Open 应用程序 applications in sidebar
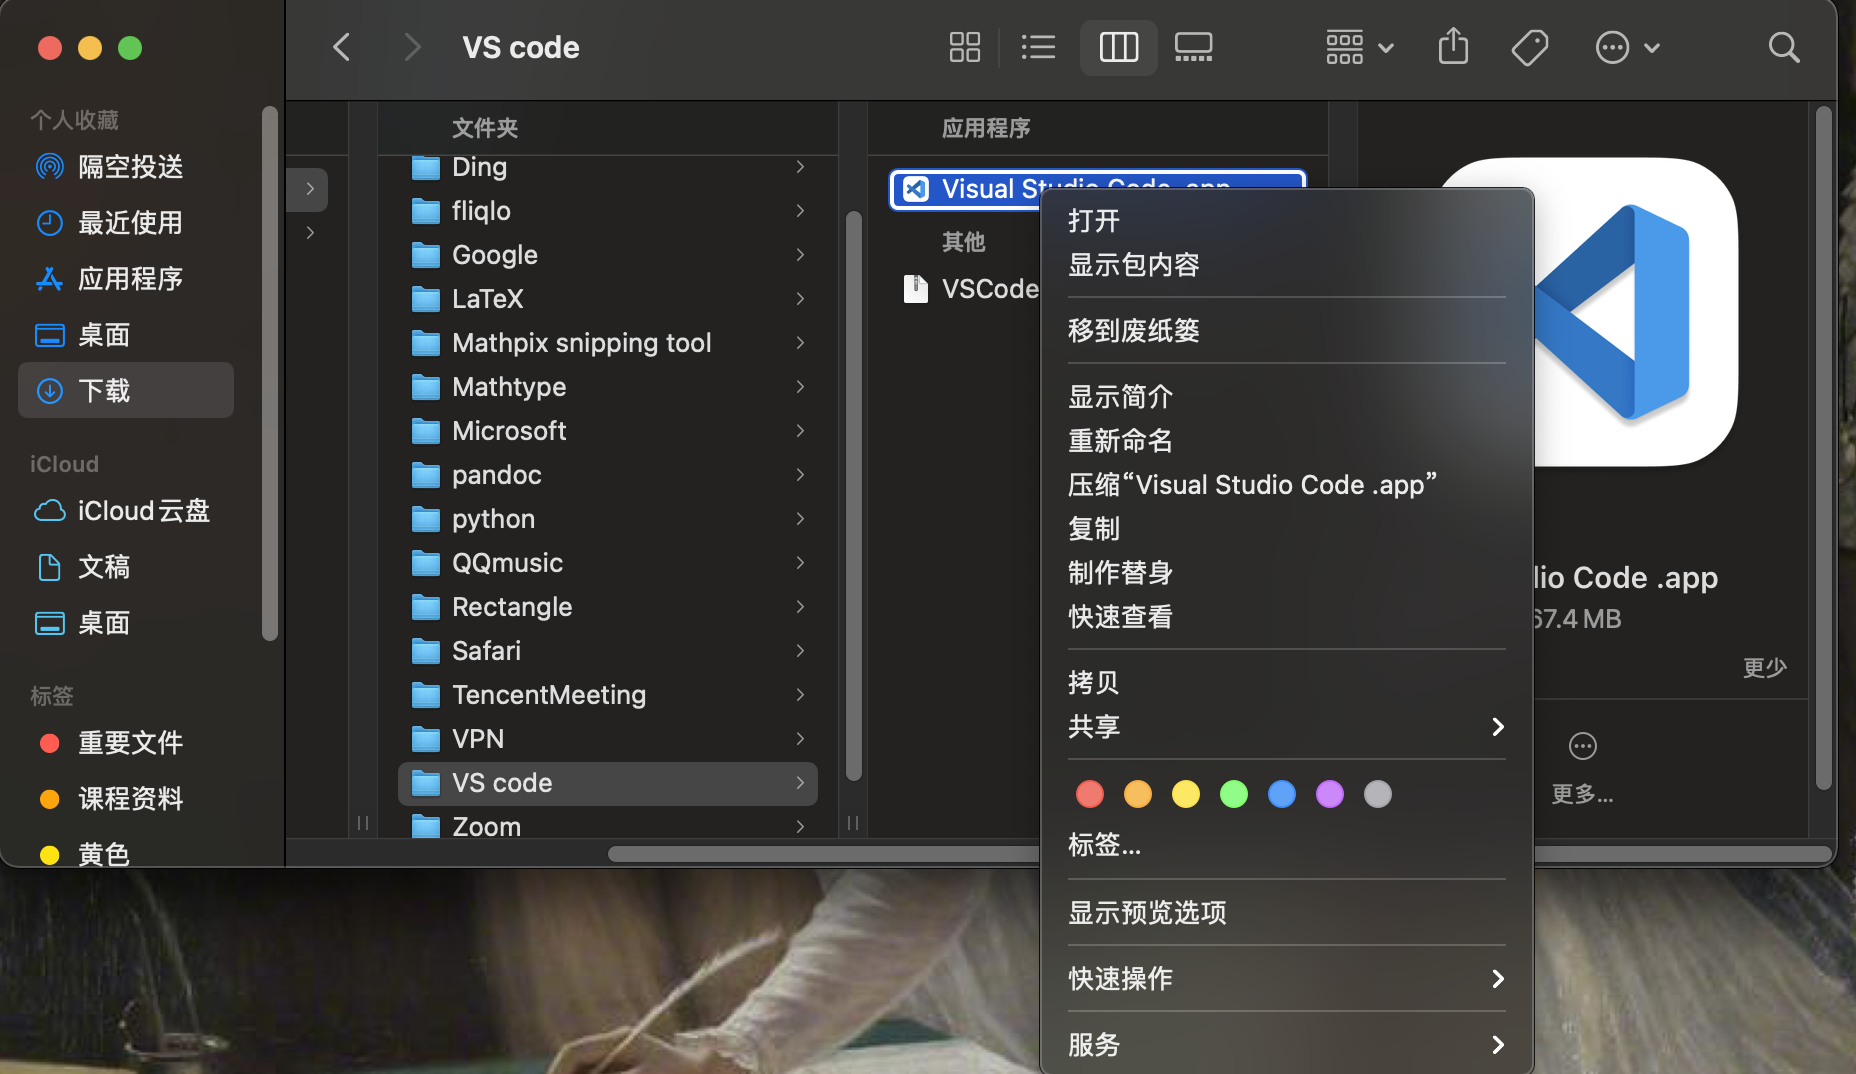Viewport: 1856px width, 1074px height. [126, 279]
